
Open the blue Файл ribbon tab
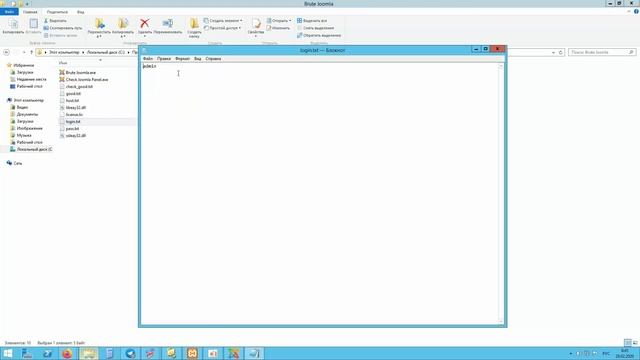tap(9, 12)
